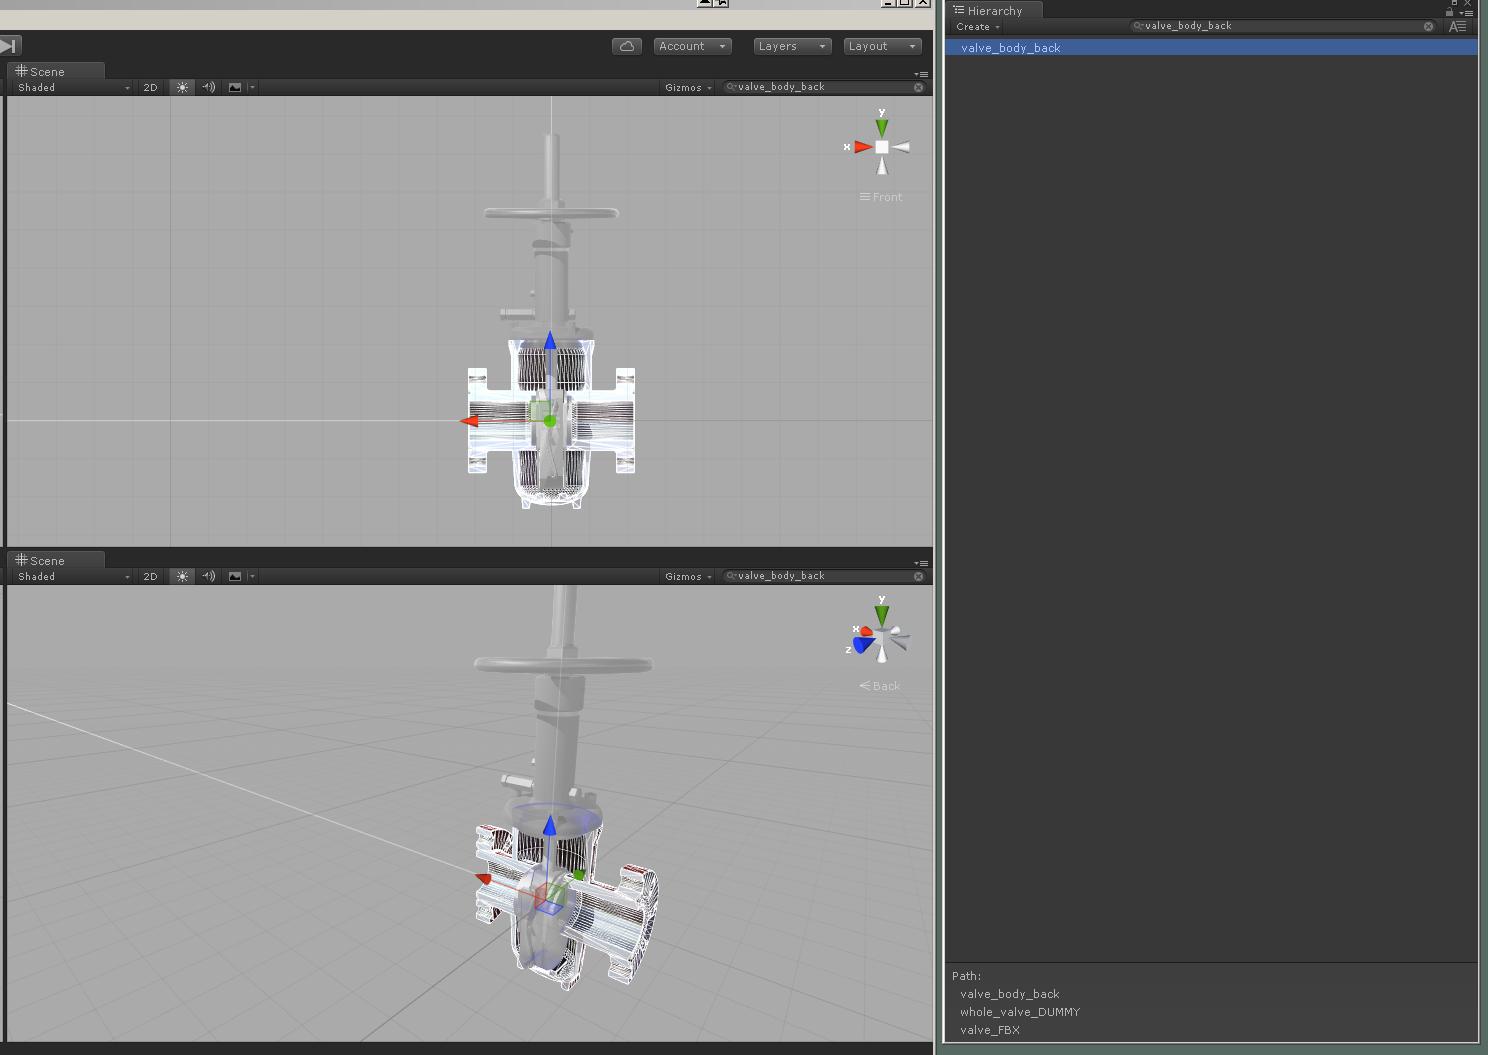Screen dimensions: 1488x1055
Task: Toggle image effects in upper Scene view
Action: click(x=235, y=88)
